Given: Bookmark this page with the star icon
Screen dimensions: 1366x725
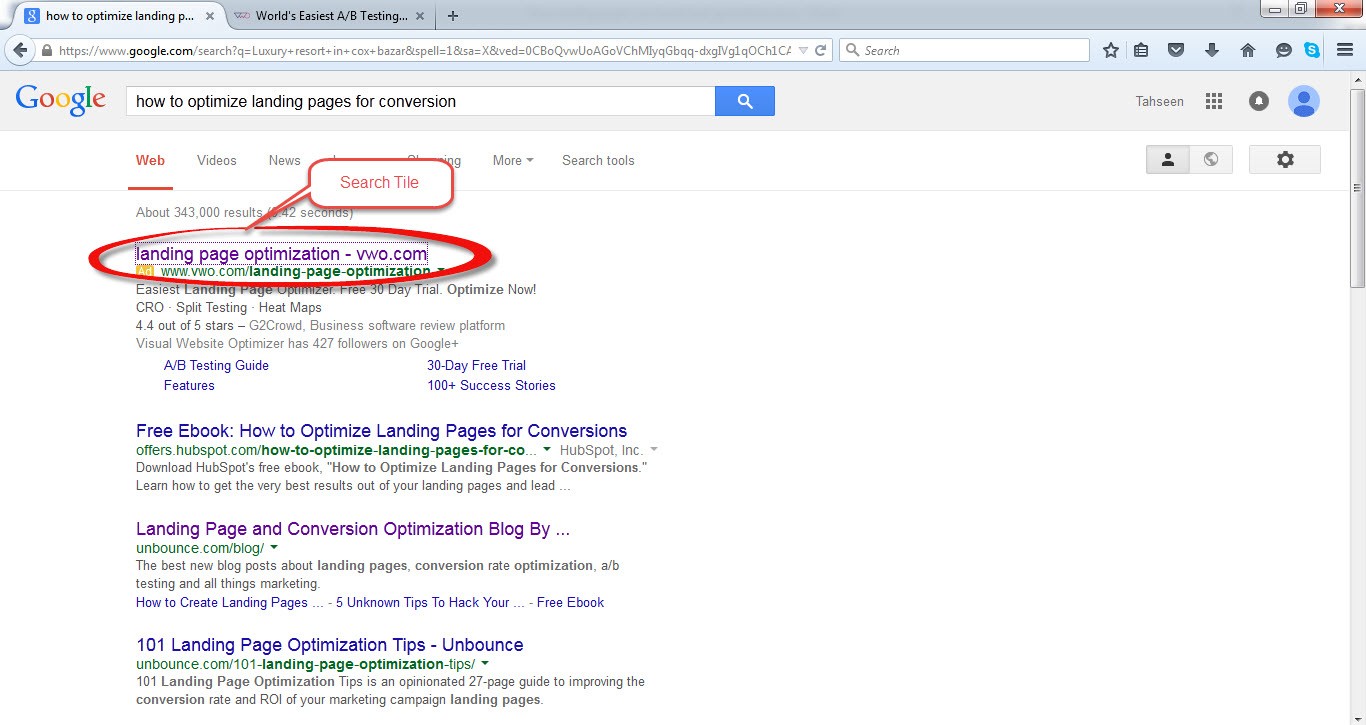Looking at the screenshot, I should click(x=1110, y=50).
